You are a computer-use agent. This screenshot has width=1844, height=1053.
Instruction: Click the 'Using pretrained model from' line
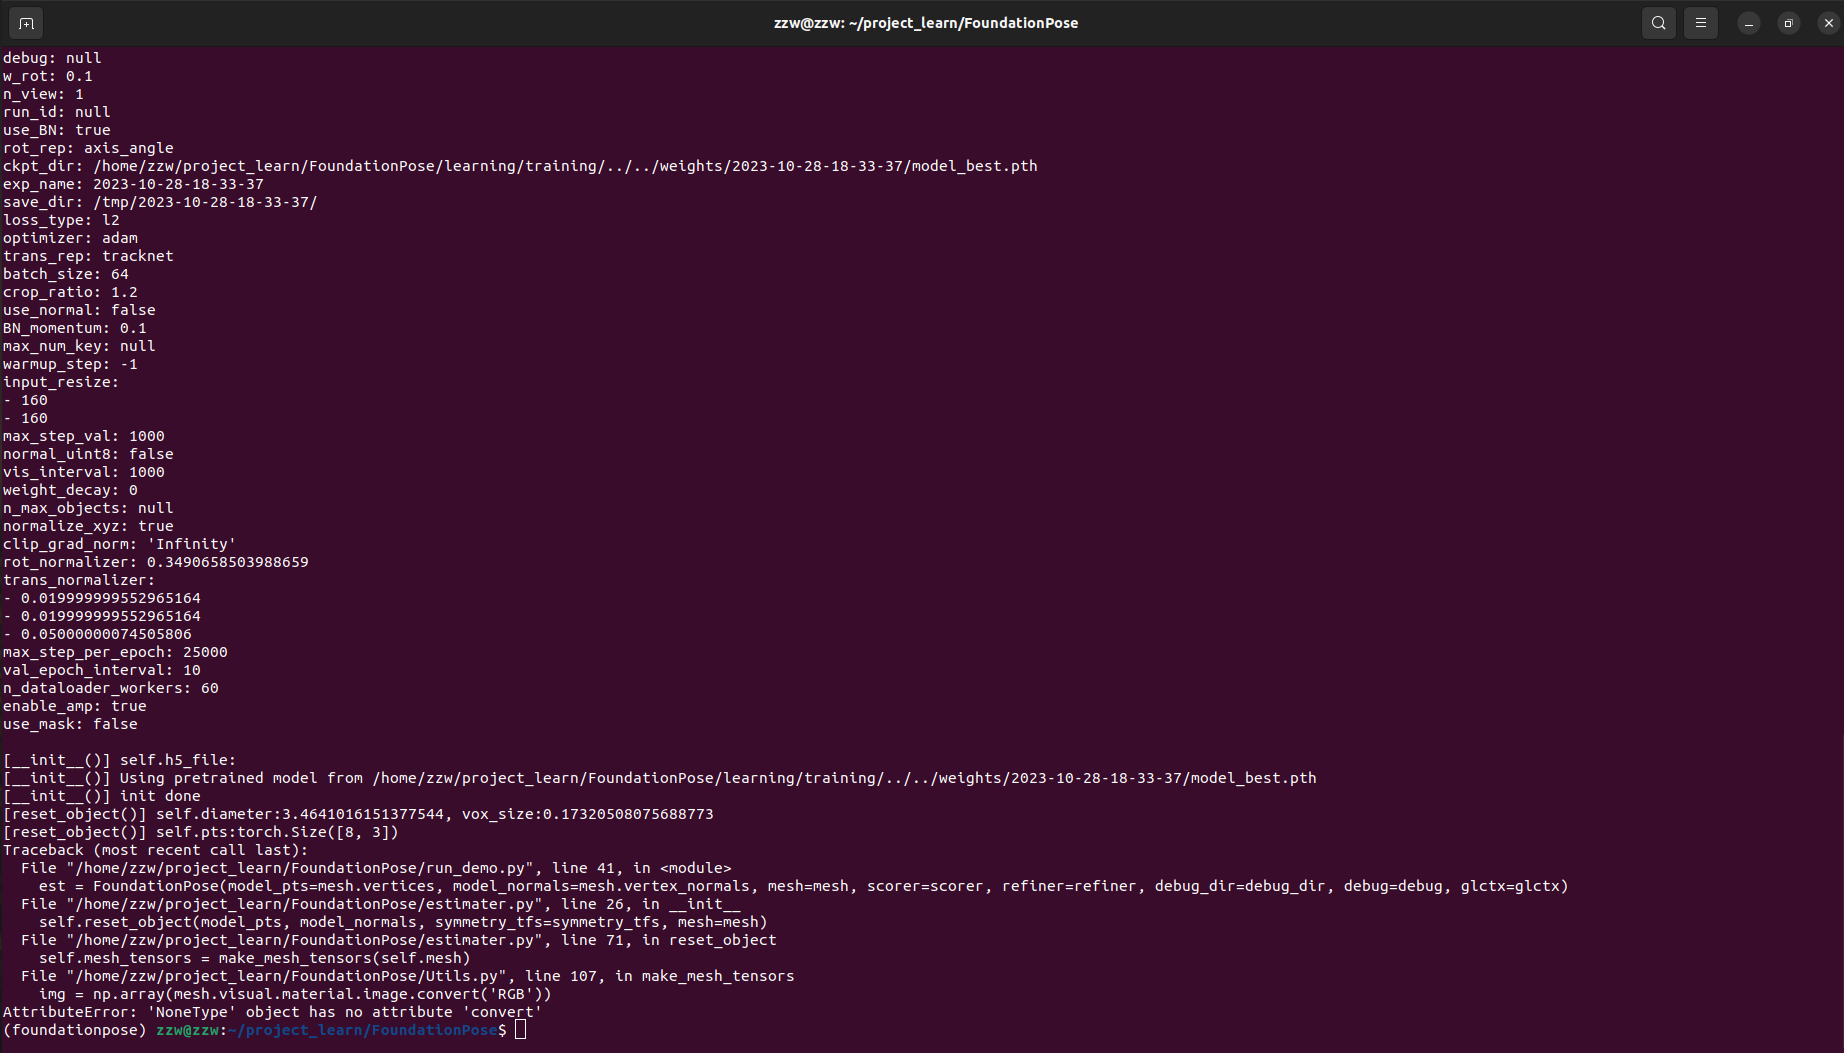[x=660, y=778]
